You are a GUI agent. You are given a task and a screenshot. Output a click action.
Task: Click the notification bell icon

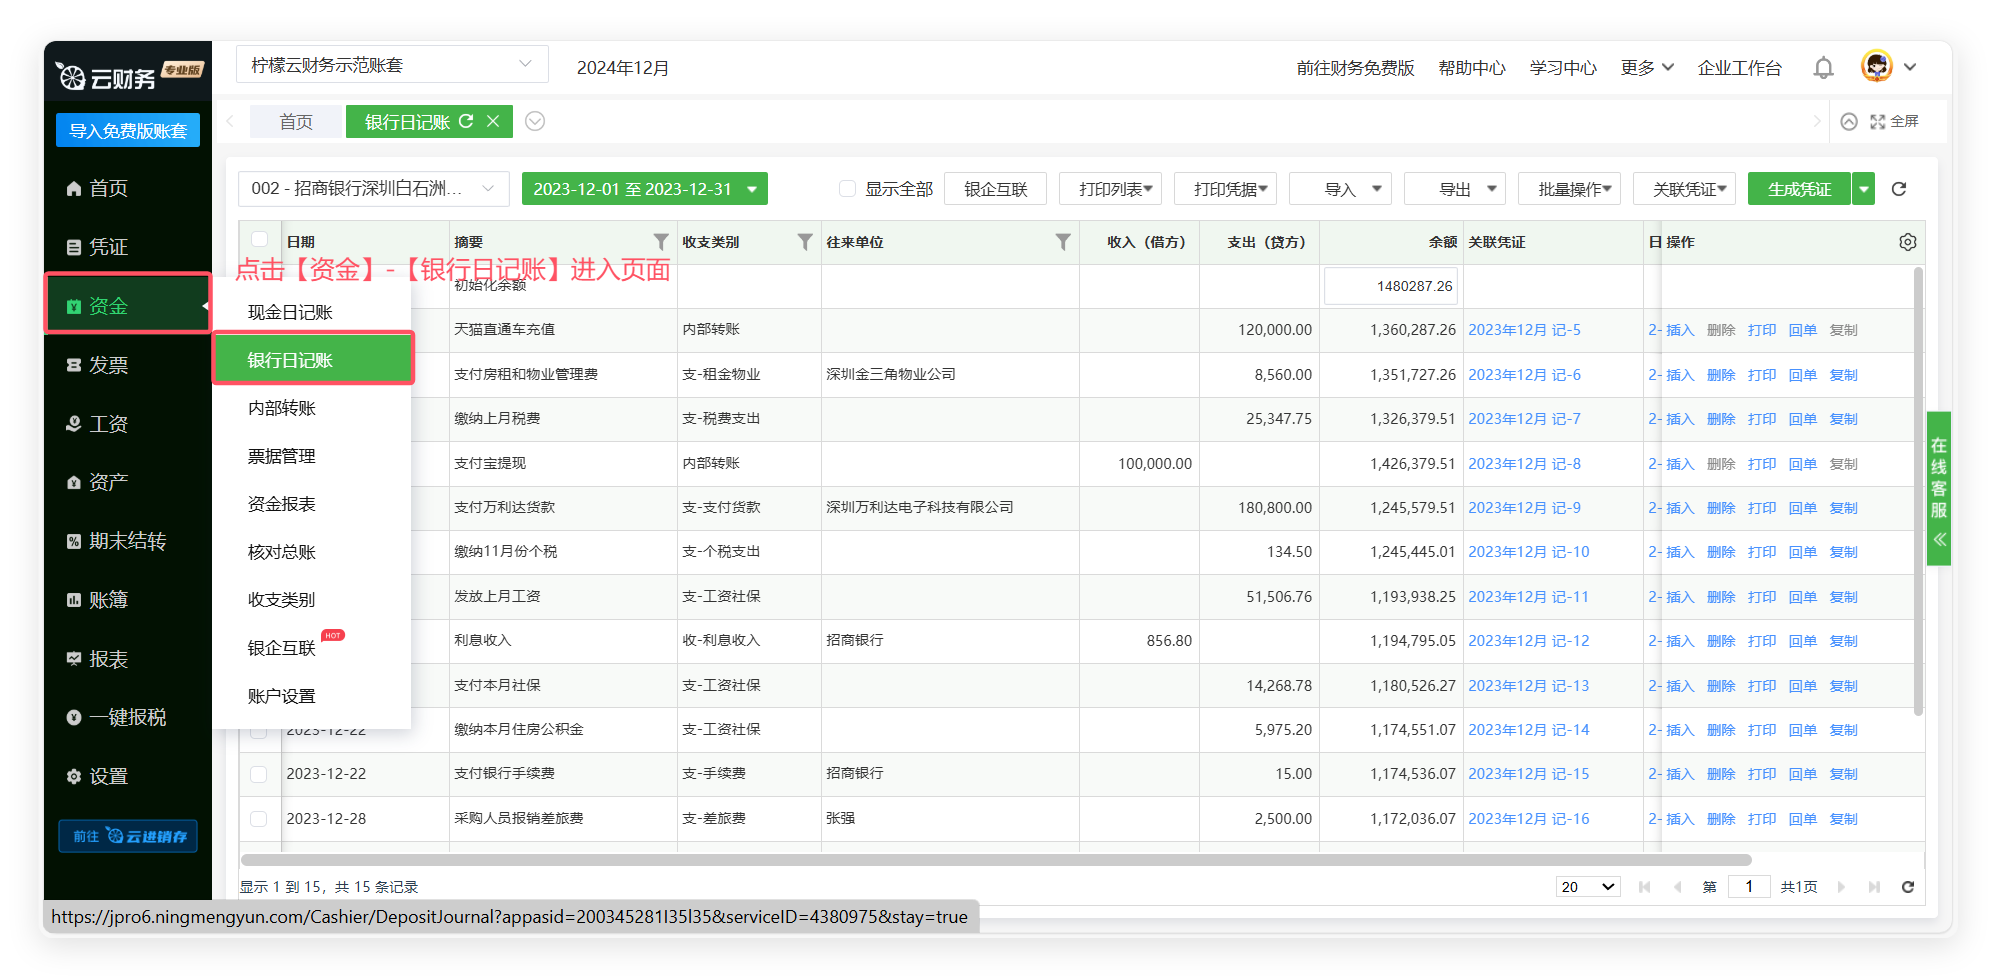coord(1823,68)
